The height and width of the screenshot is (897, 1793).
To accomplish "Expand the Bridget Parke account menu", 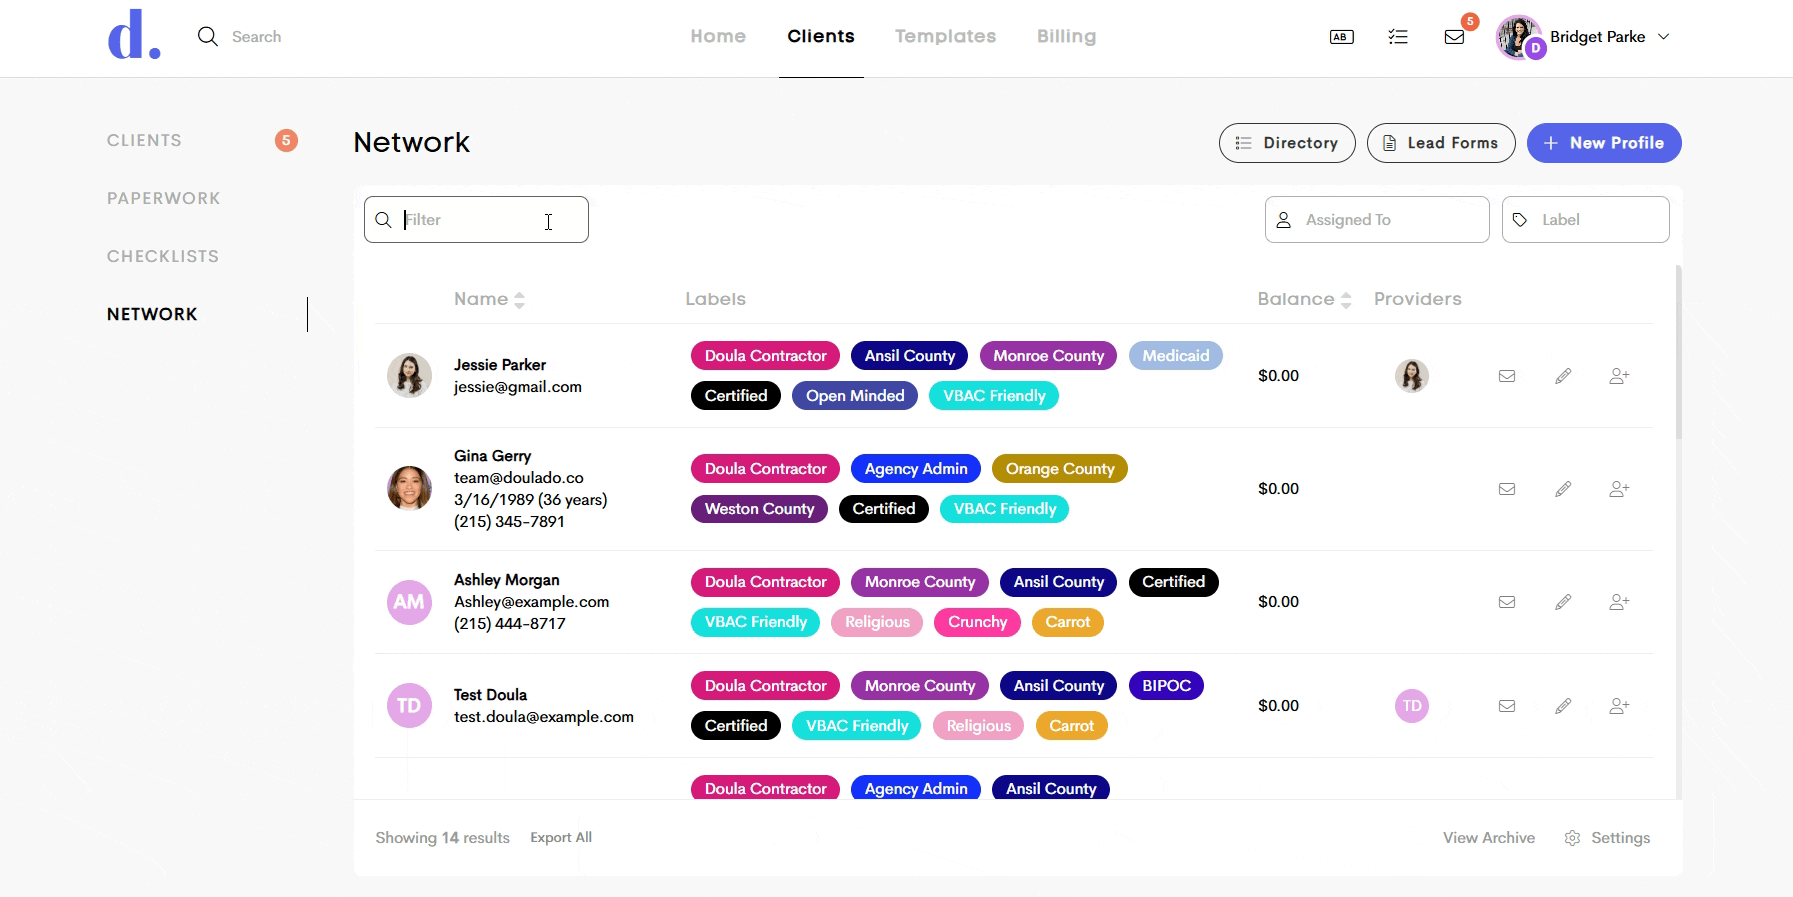I will point(1584,37).
